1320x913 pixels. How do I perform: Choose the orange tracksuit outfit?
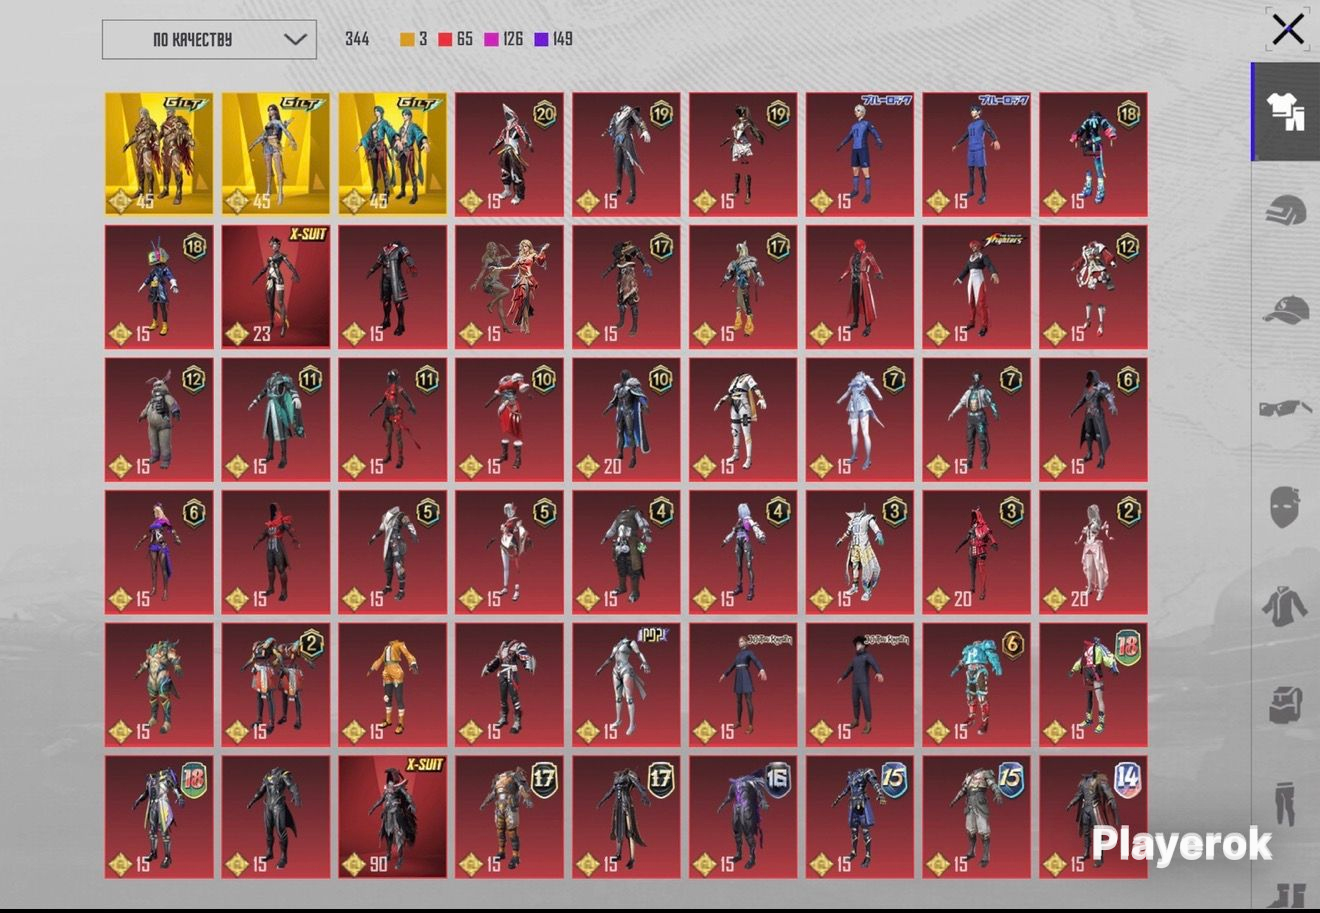coord(393,685)
